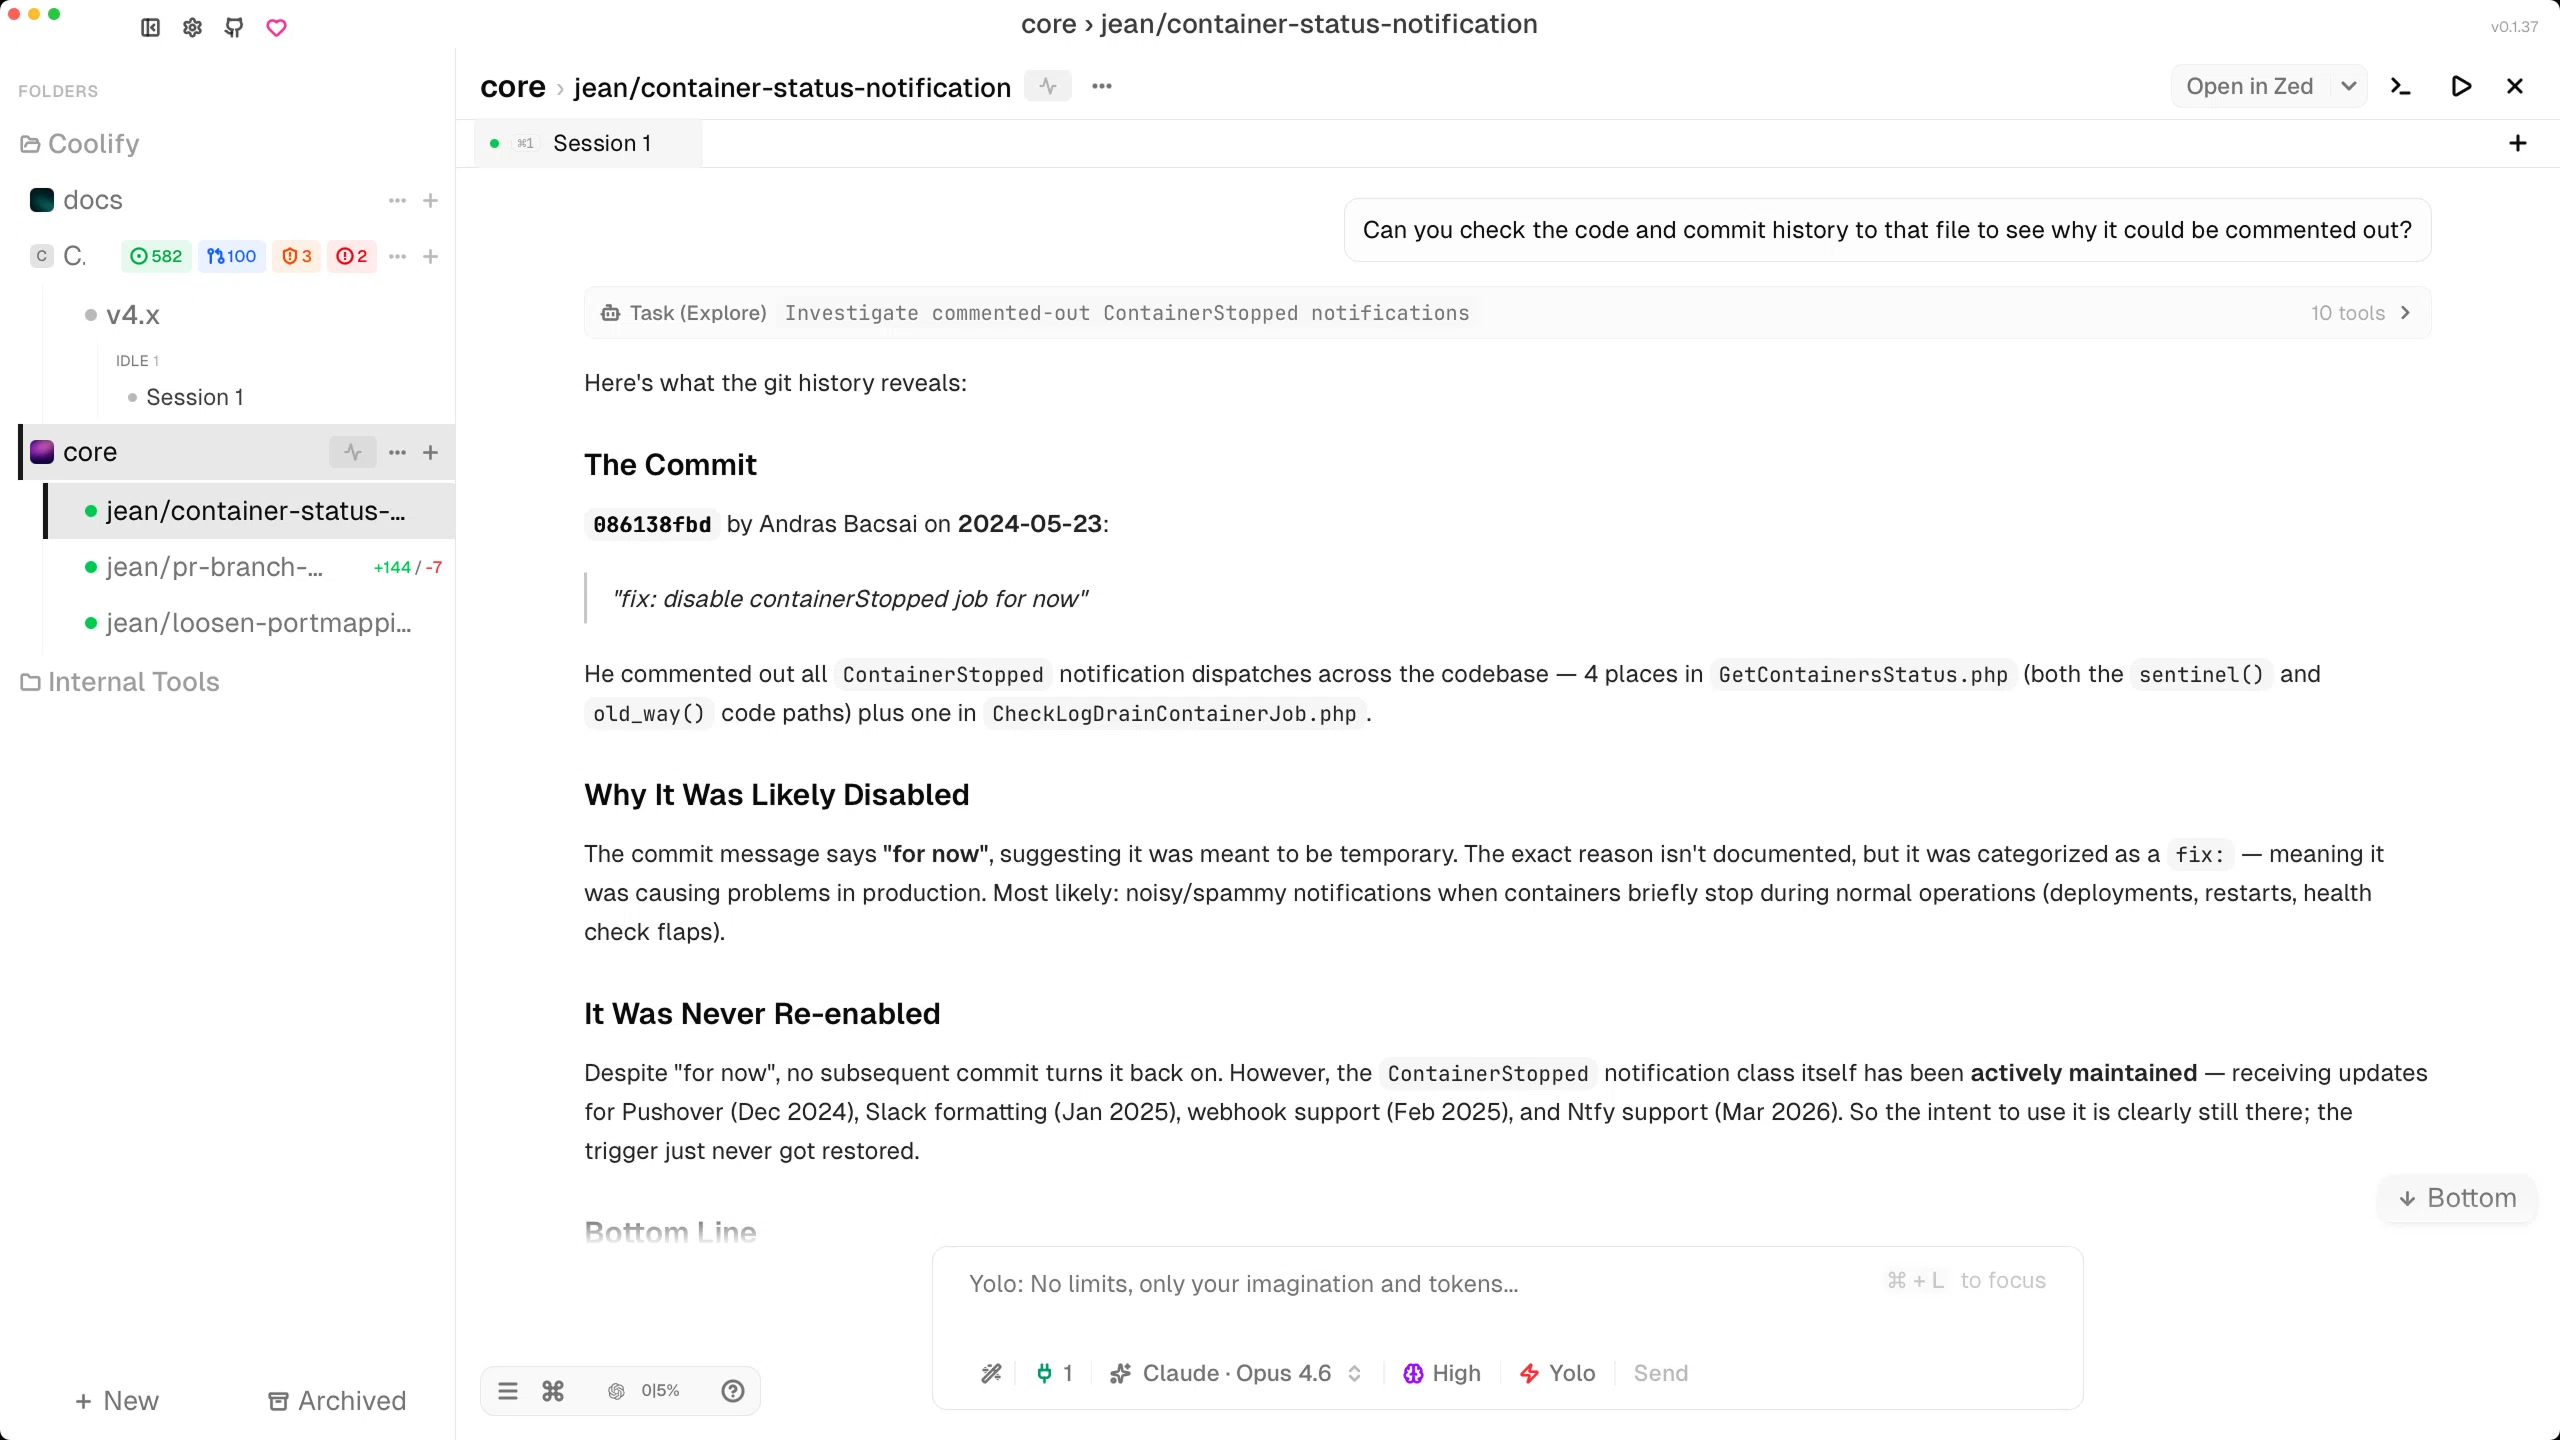
Task: Click the New button
Action: tap(116, 1400)
